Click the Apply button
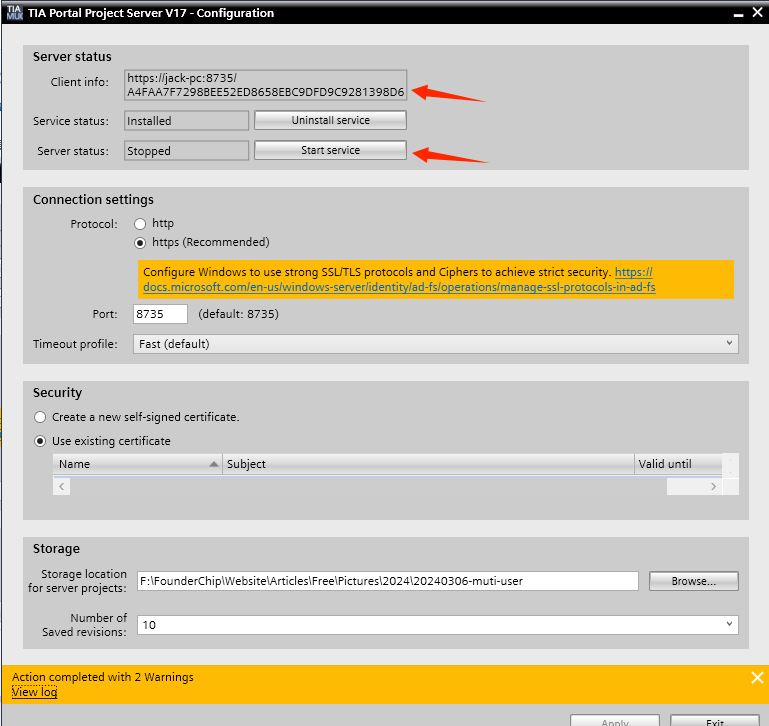The height and width of the screenshot is (726, 769). tap(615, 721)
